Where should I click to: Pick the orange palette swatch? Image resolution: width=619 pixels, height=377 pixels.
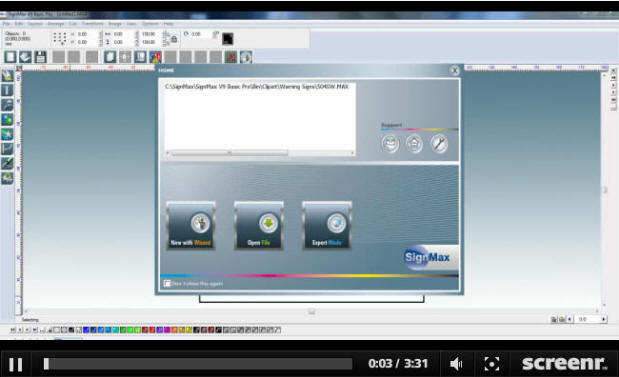pos(174,330)
